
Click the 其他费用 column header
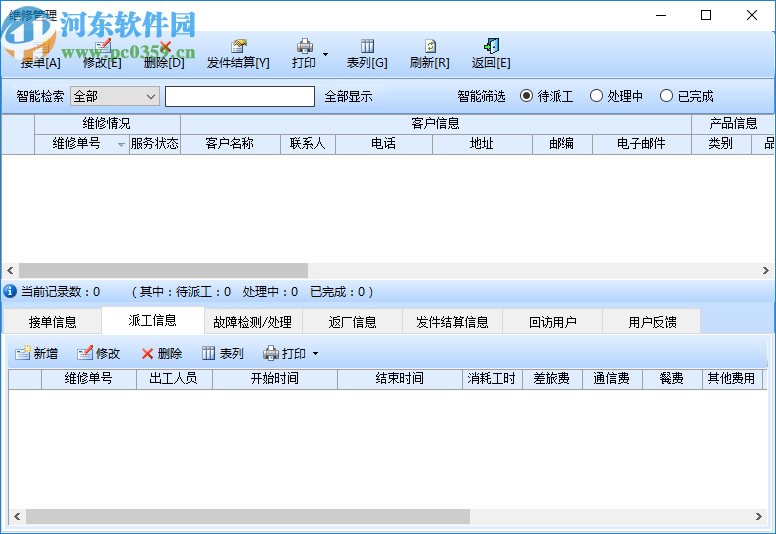pyautogui.click(x=731, y=379)
